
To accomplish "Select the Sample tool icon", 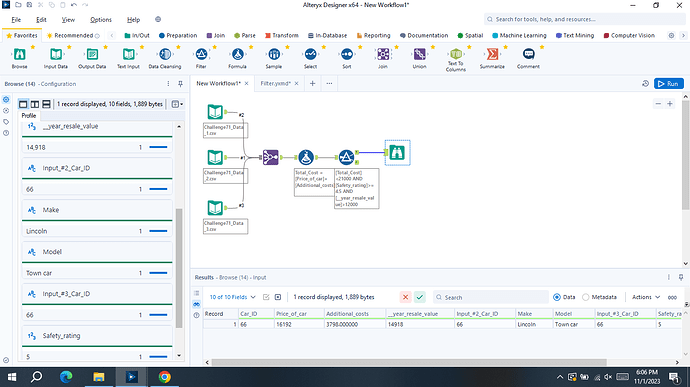I will point(274,55).
